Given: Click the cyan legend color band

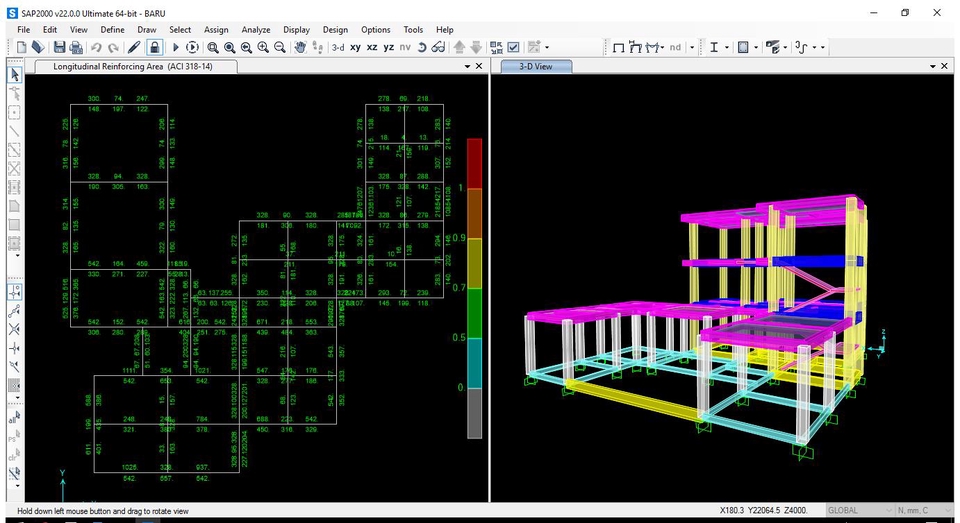Looking at the screenshot, I should click(474, 364).
